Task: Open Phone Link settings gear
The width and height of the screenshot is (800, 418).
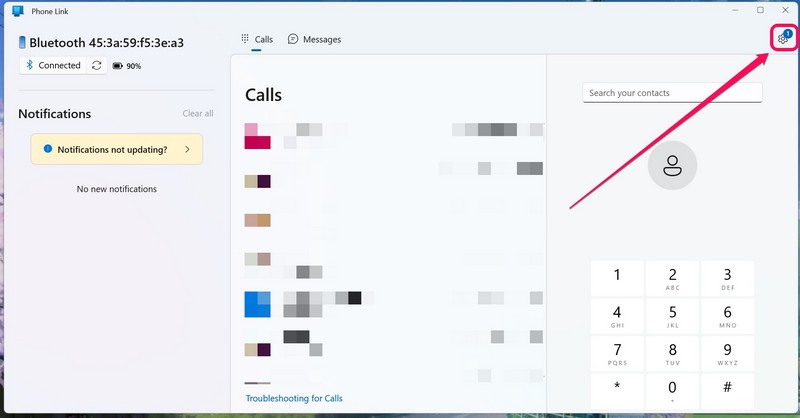Action: [x=783, y=39]
